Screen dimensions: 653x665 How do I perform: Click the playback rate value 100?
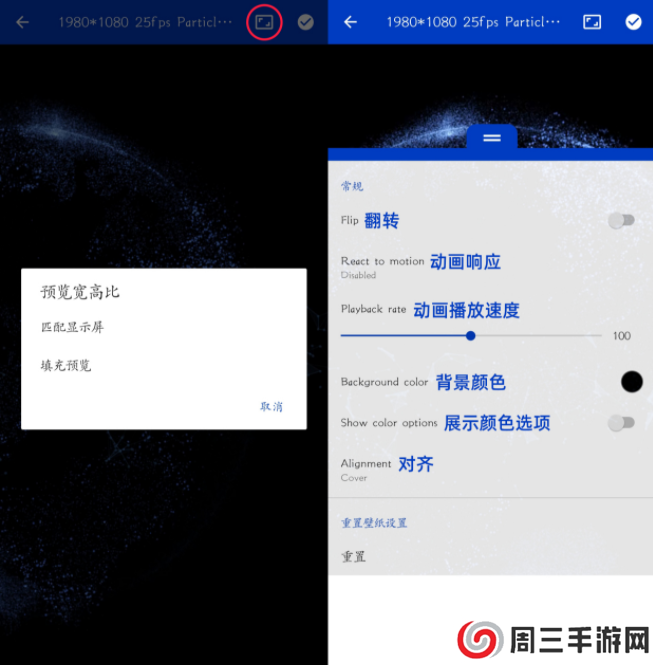click(x=622, y=336)
